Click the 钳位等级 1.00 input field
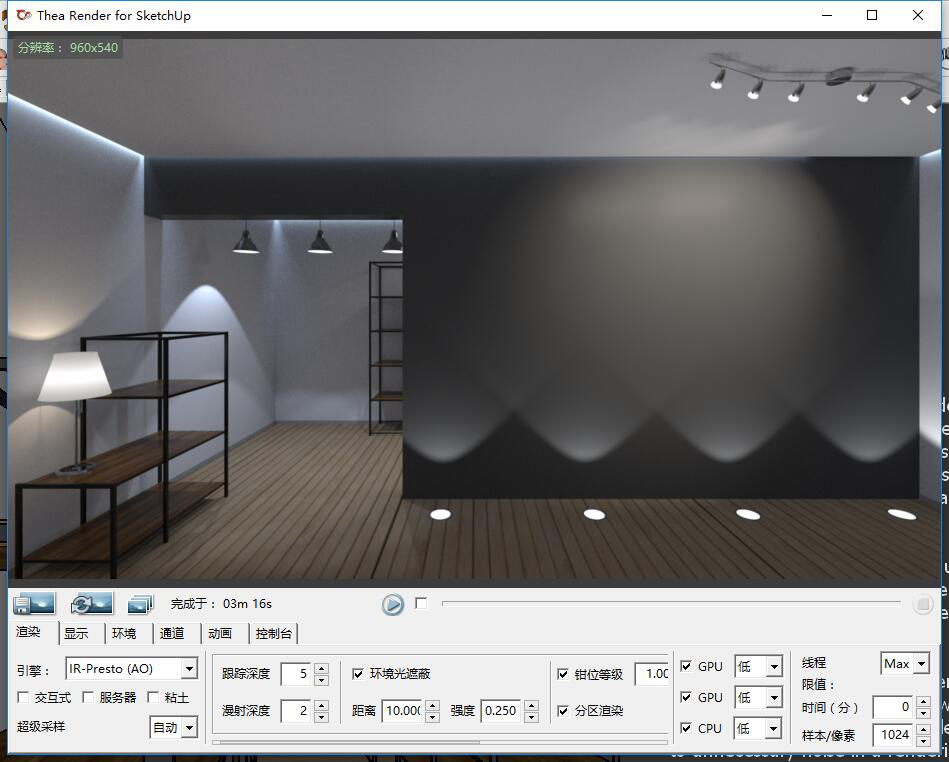Screen dimensions: 949x762 (651, 674)
